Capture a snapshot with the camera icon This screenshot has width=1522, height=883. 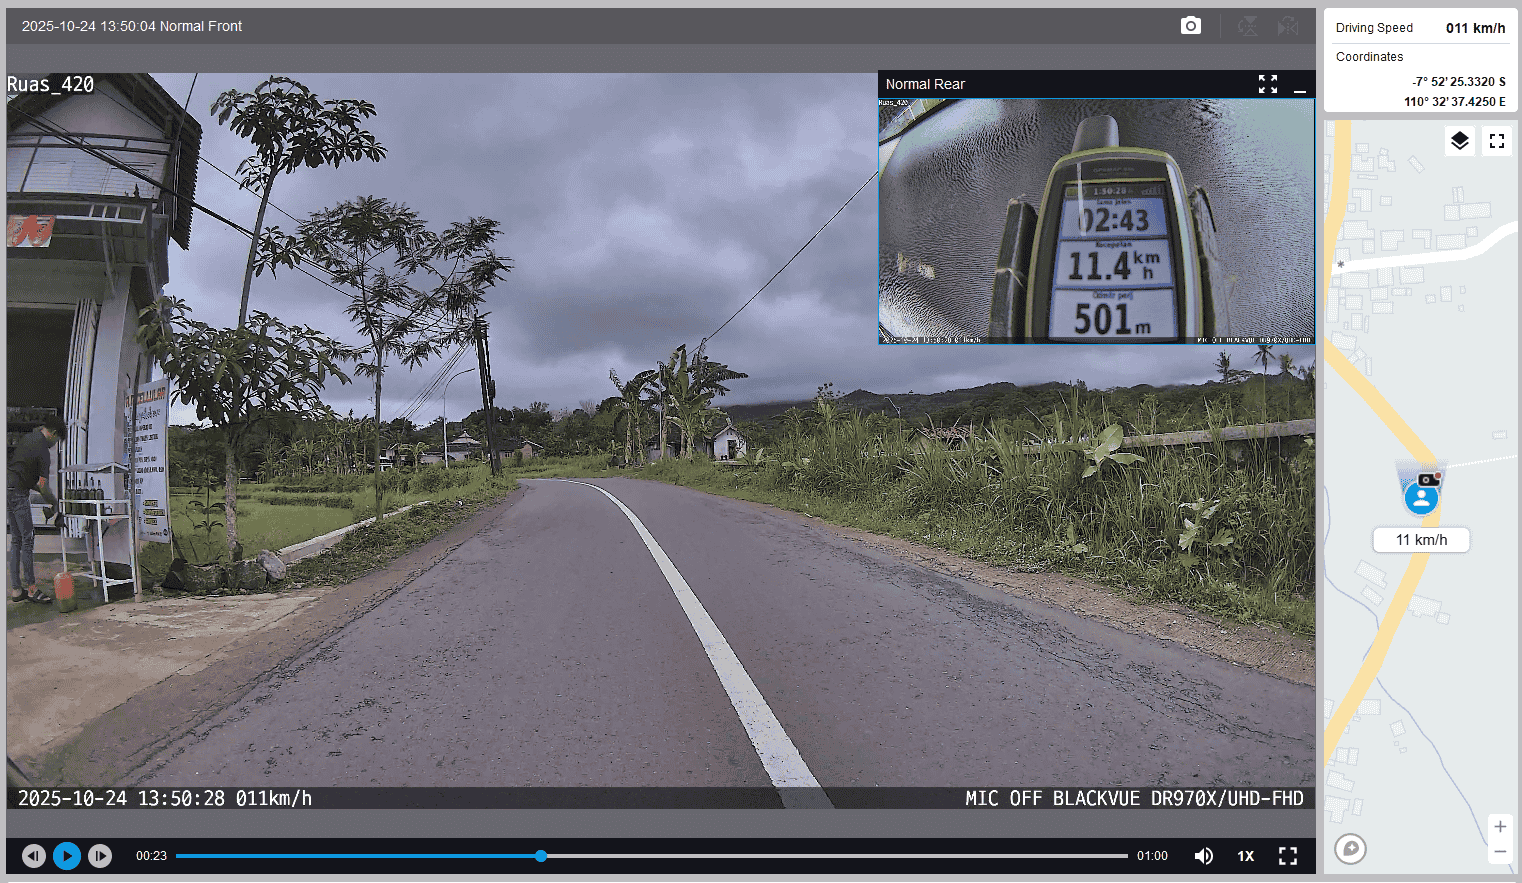[1190, 26]
